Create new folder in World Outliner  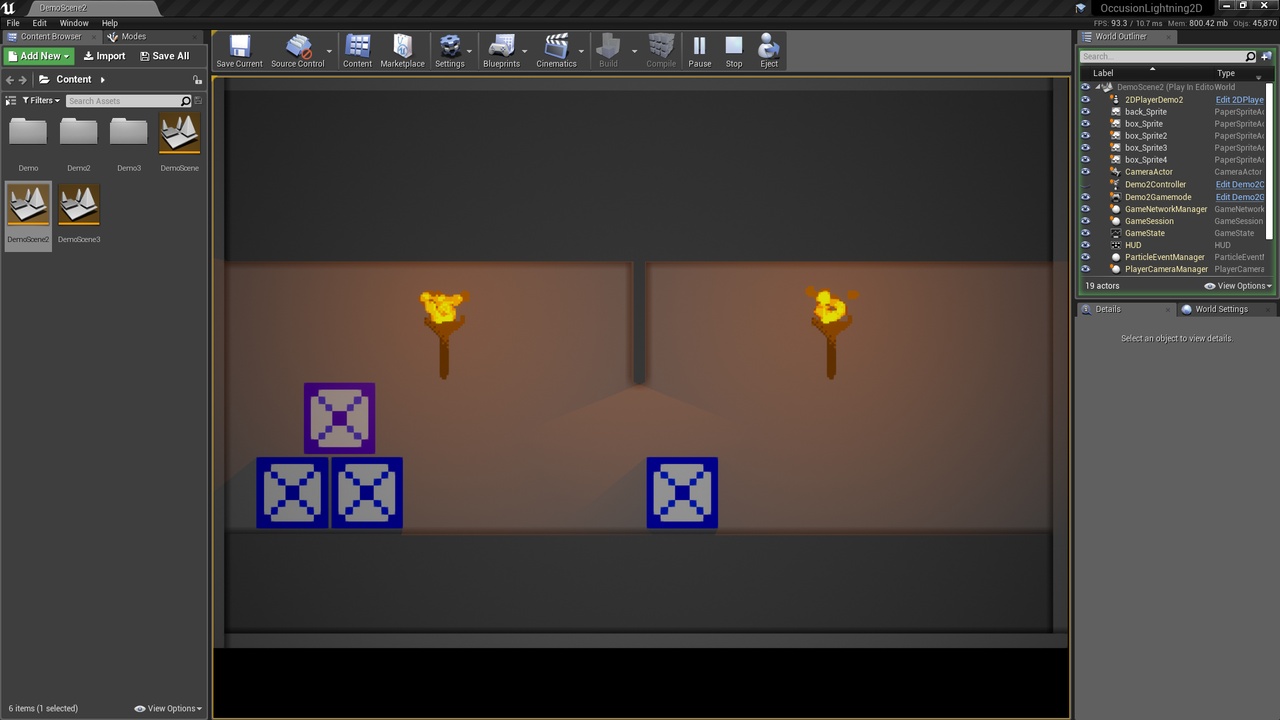[x=1266, y=57]
